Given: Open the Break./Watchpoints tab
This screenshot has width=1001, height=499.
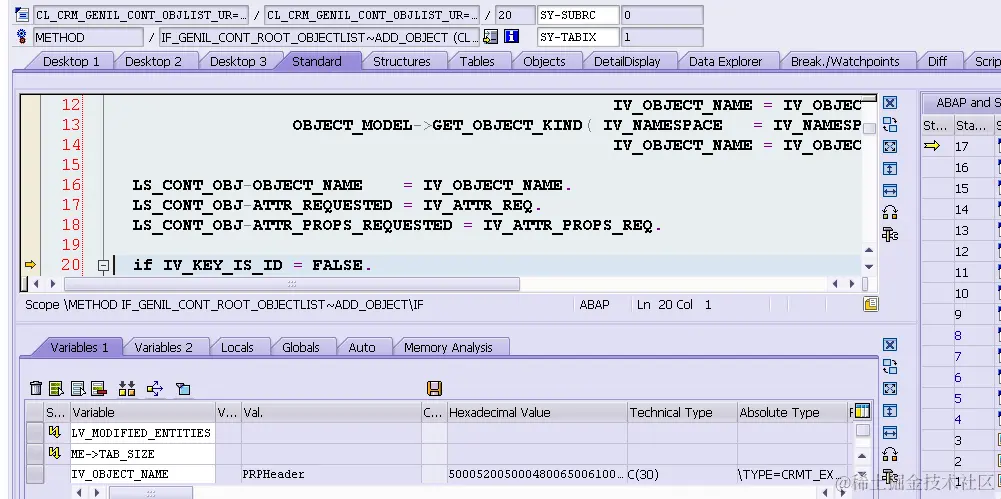Looking at the screenshot, I should pos(845,61).
